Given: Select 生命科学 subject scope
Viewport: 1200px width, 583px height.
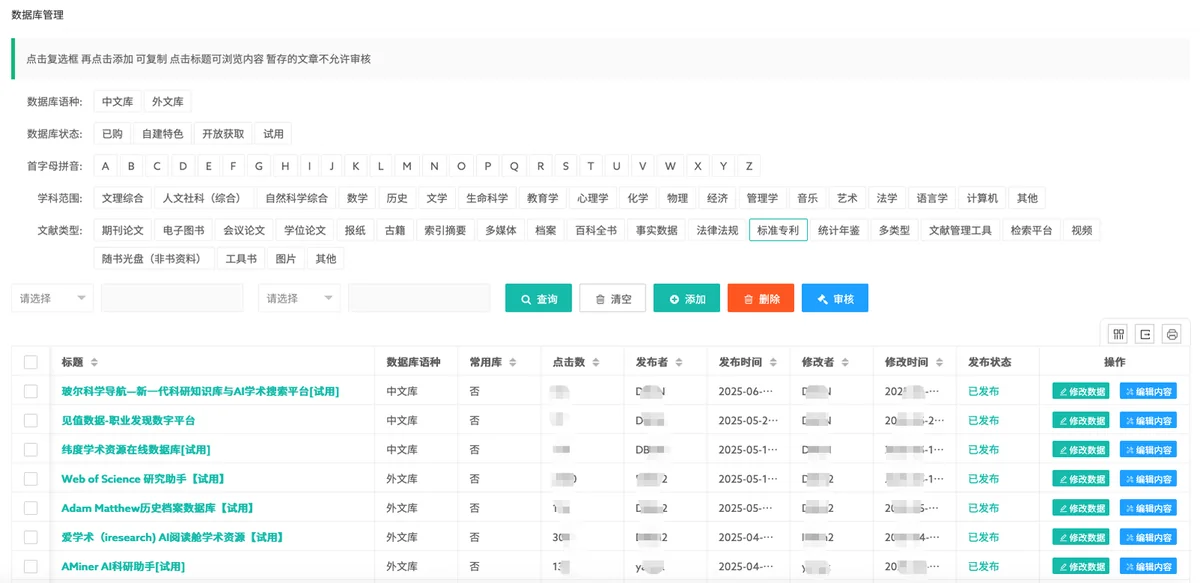Looking at the screenshot, I should (487, 198).
